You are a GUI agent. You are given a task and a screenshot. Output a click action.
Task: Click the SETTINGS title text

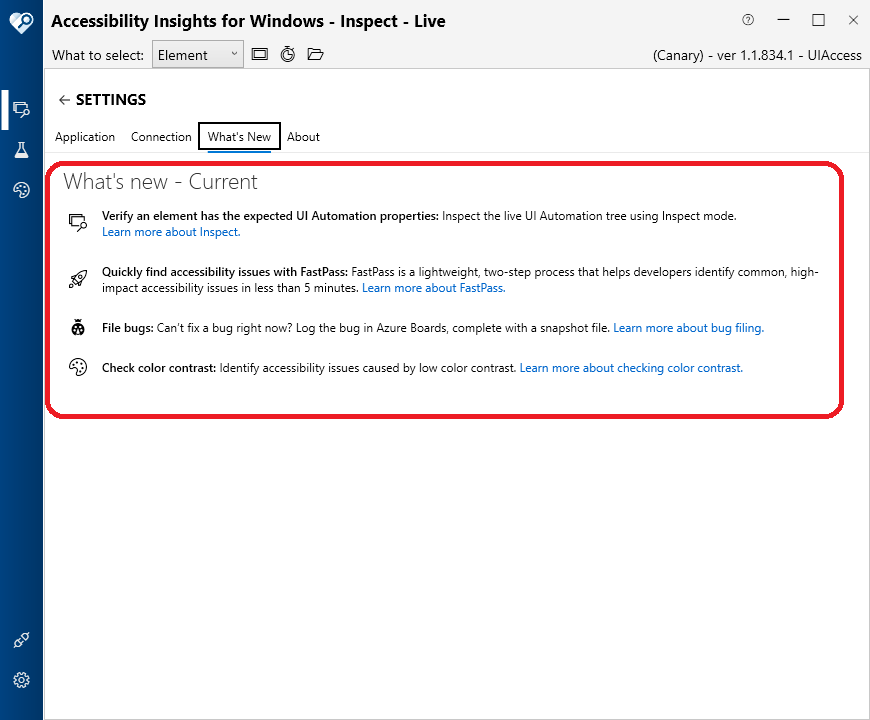[111, 100]
